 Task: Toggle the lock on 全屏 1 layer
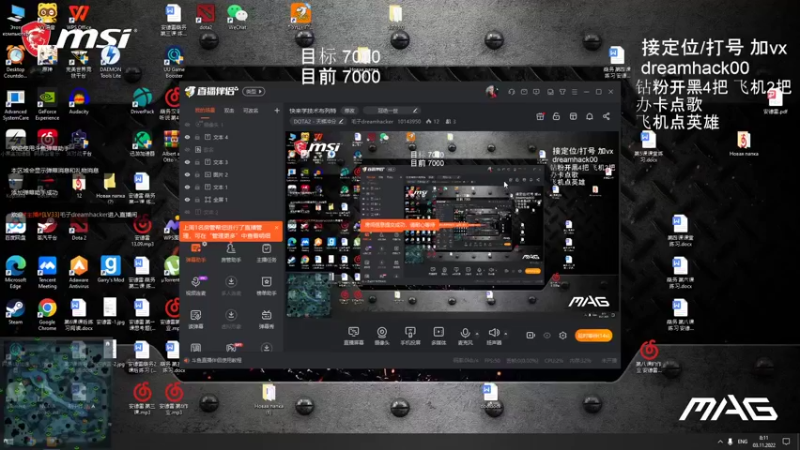tap(197, 199)
